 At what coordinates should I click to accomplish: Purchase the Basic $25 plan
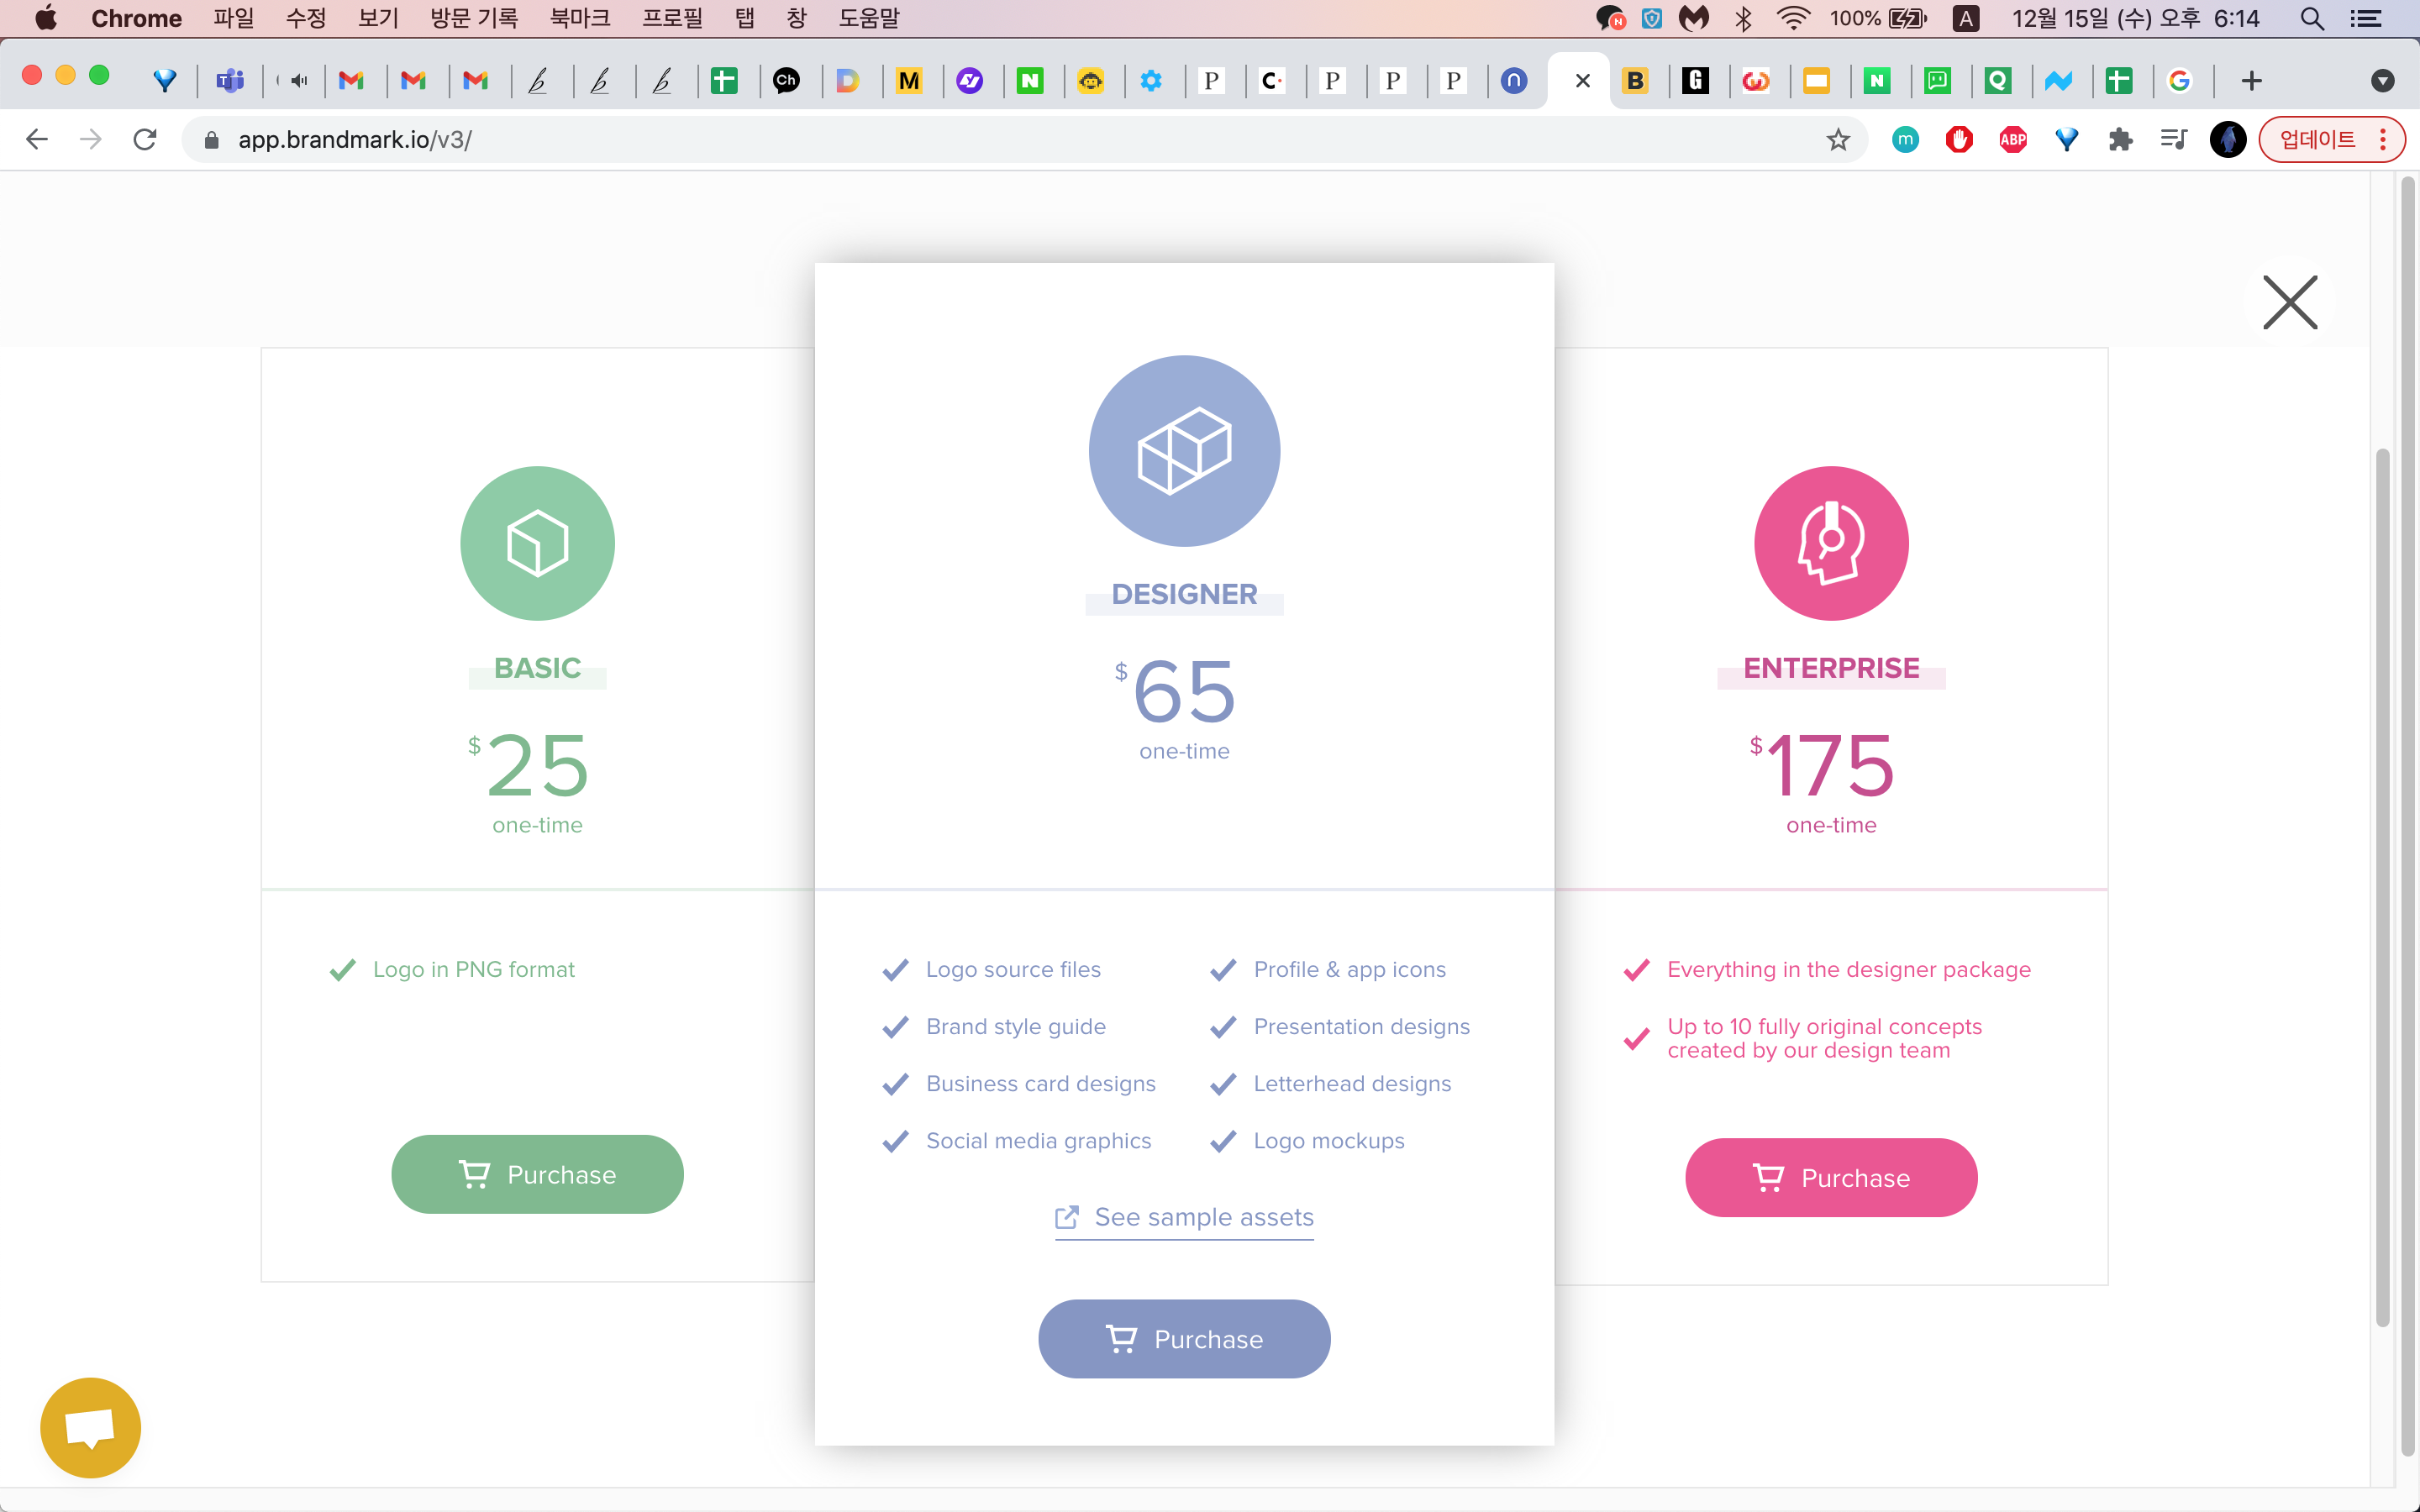pyautogui.click(x=537, y=1174)
